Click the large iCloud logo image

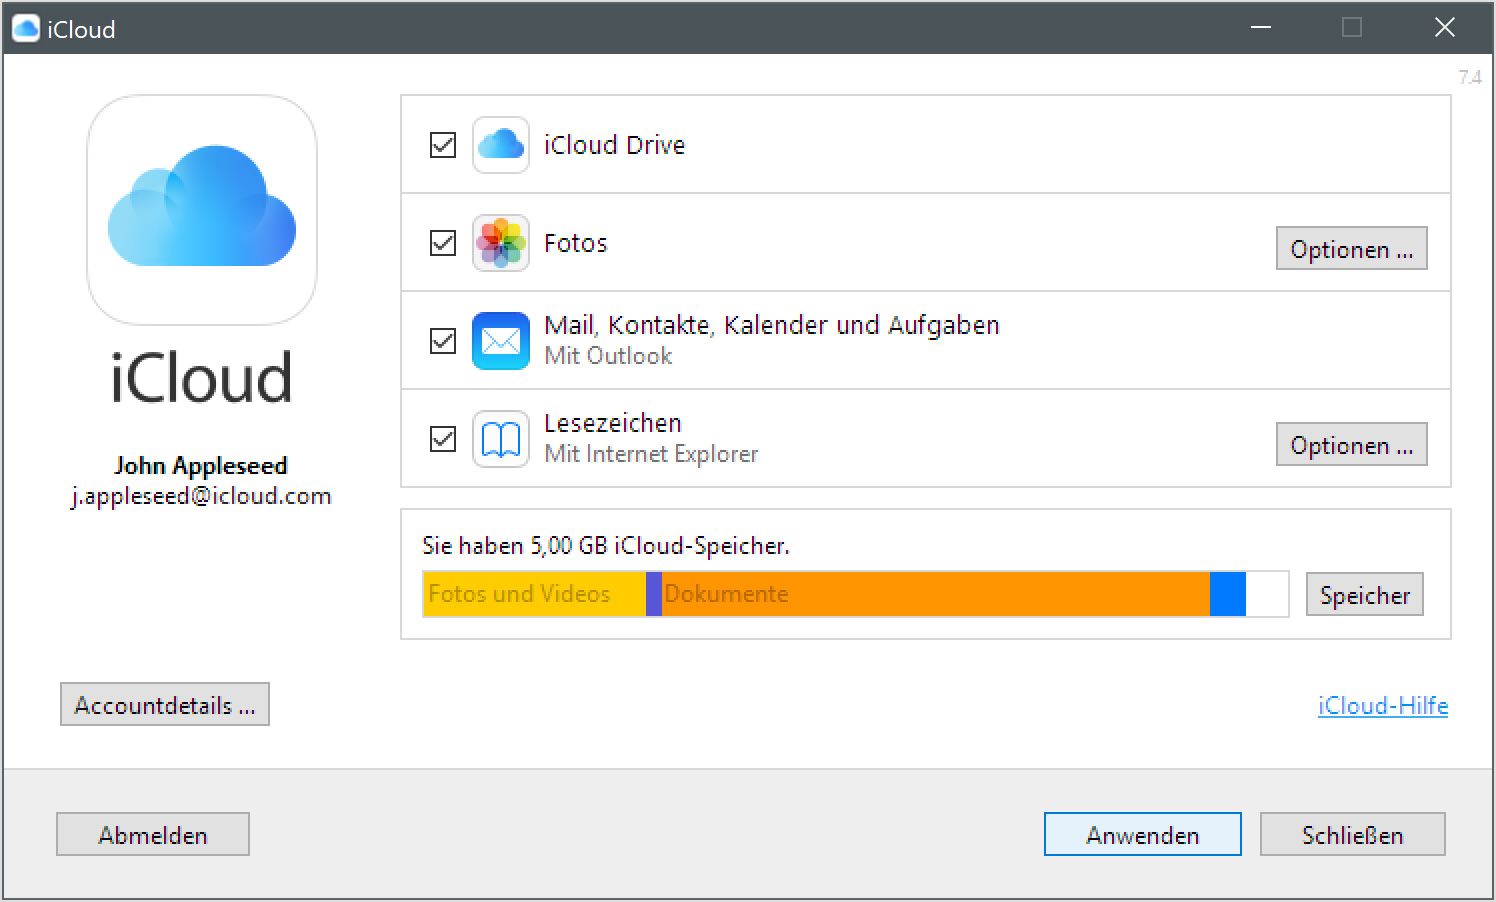tap(202, 210)
